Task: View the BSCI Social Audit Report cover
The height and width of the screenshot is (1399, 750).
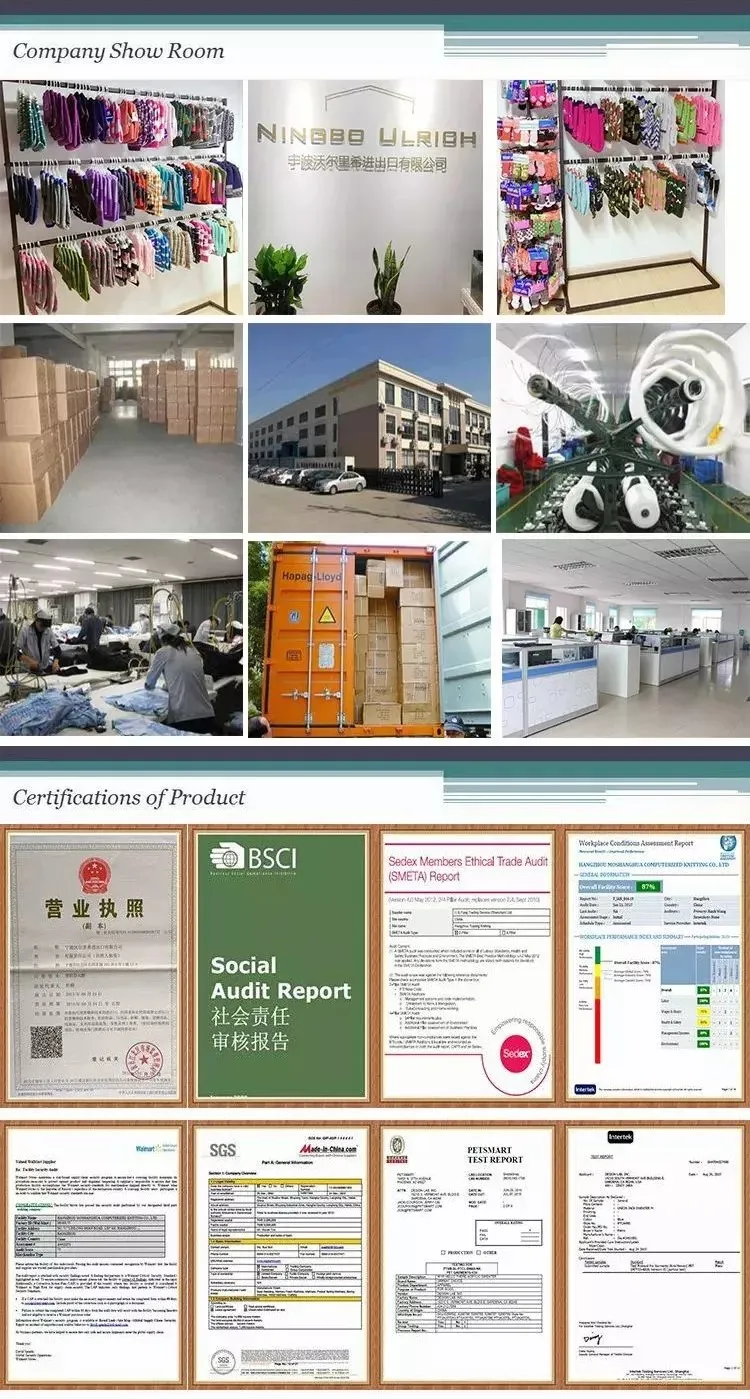Action: [281, 966]
